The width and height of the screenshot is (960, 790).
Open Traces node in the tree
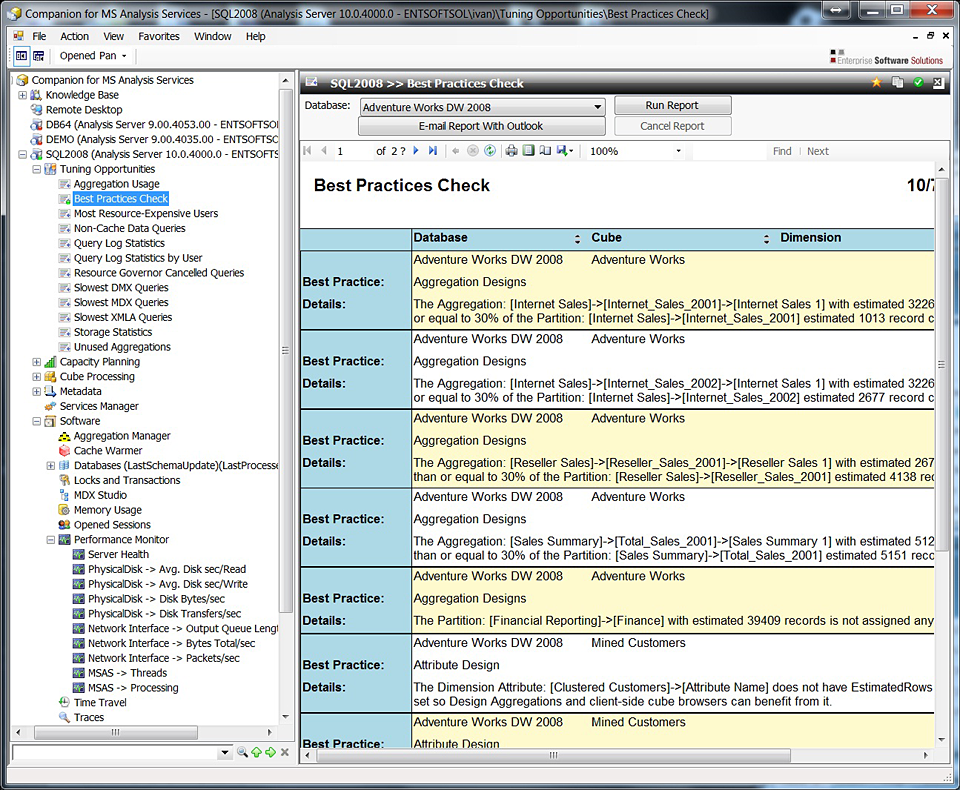click(89, 718)
